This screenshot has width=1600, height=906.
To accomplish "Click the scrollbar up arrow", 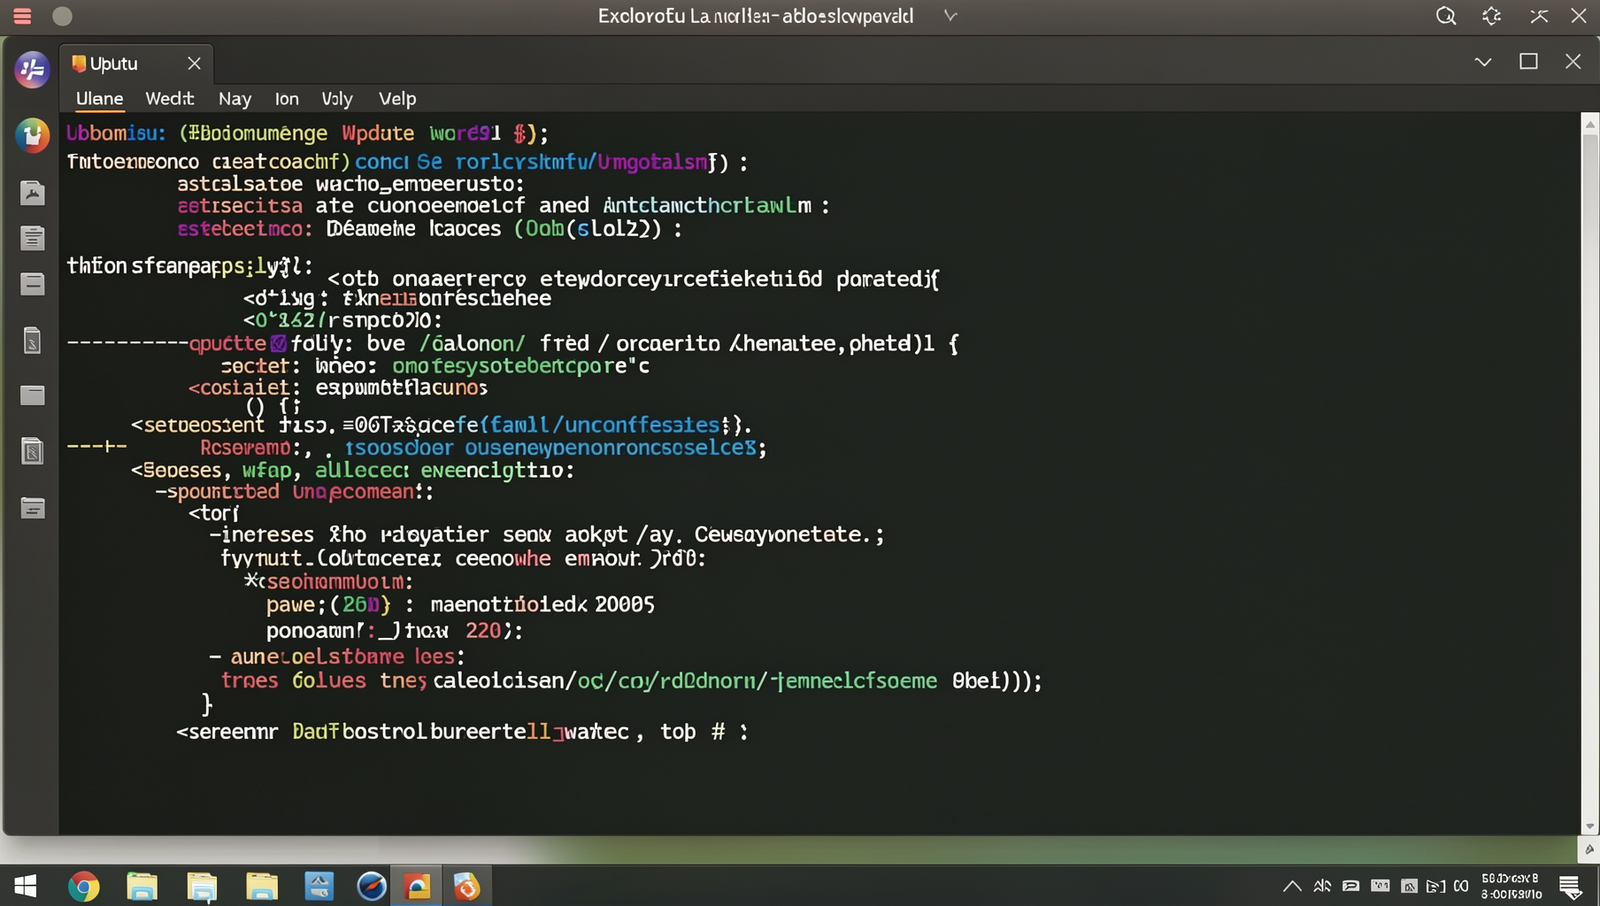I will click(1590, 124).
